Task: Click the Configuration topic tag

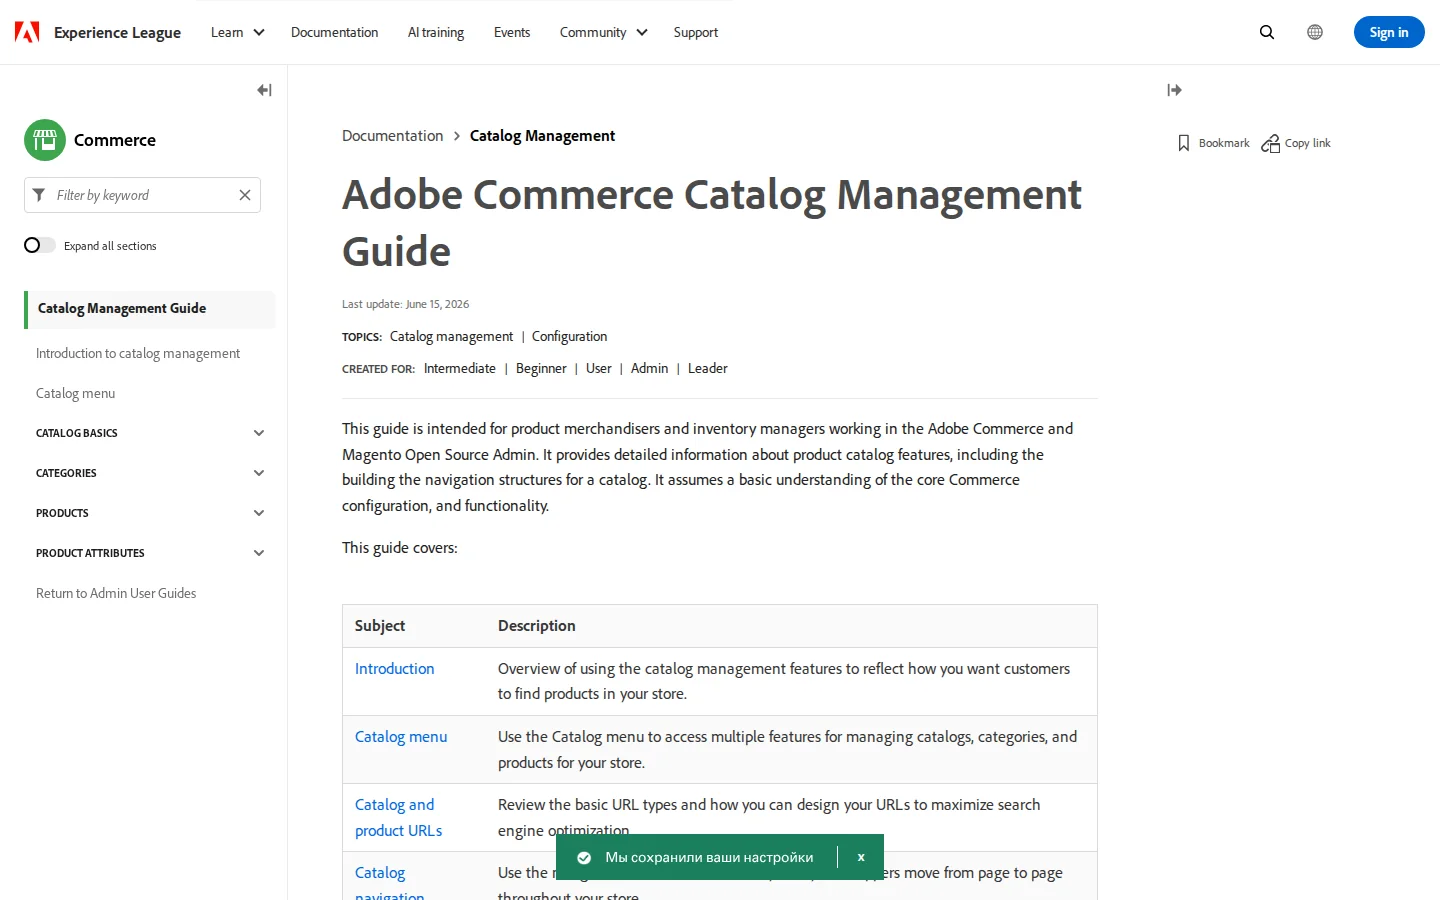Action: pyautogui.click(x=569, y=337)
